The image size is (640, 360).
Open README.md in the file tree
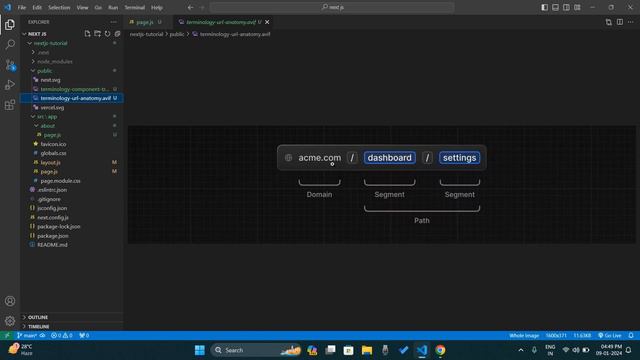point(52,245)
